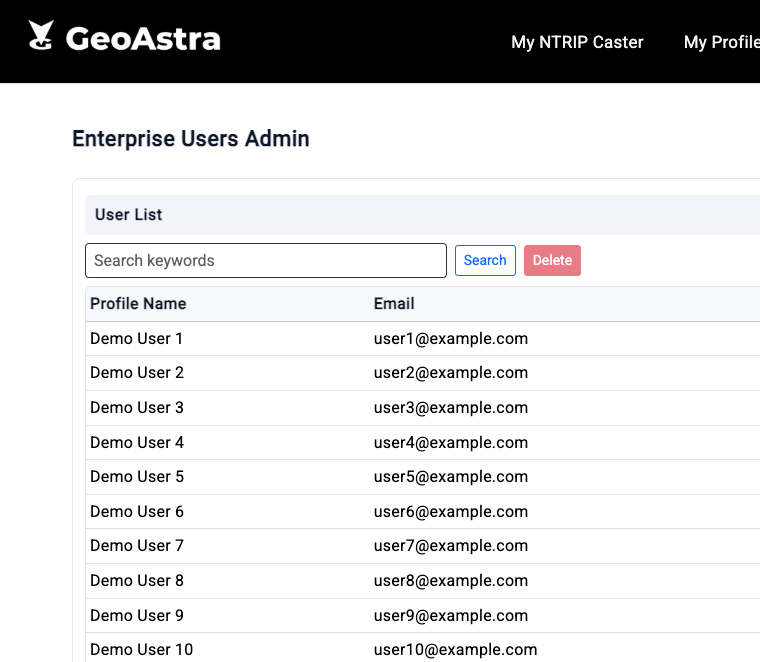Screen dimensions: 760x662
Task: Click email user3@example.com
Action: click(x=450, y=408)
